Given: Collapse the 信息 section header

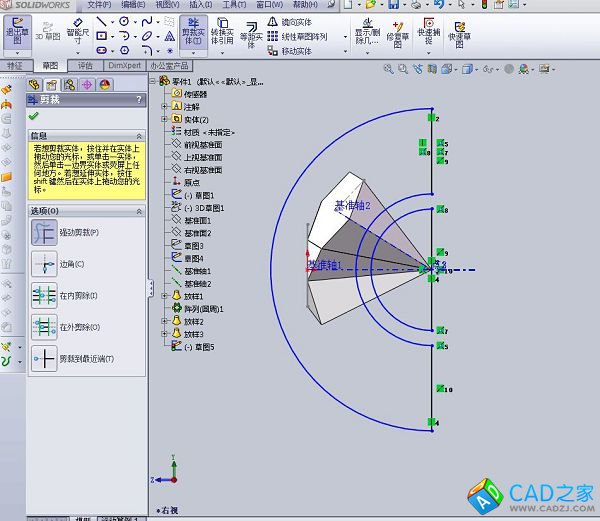Looking at the screenshot, I should (139, 135).
